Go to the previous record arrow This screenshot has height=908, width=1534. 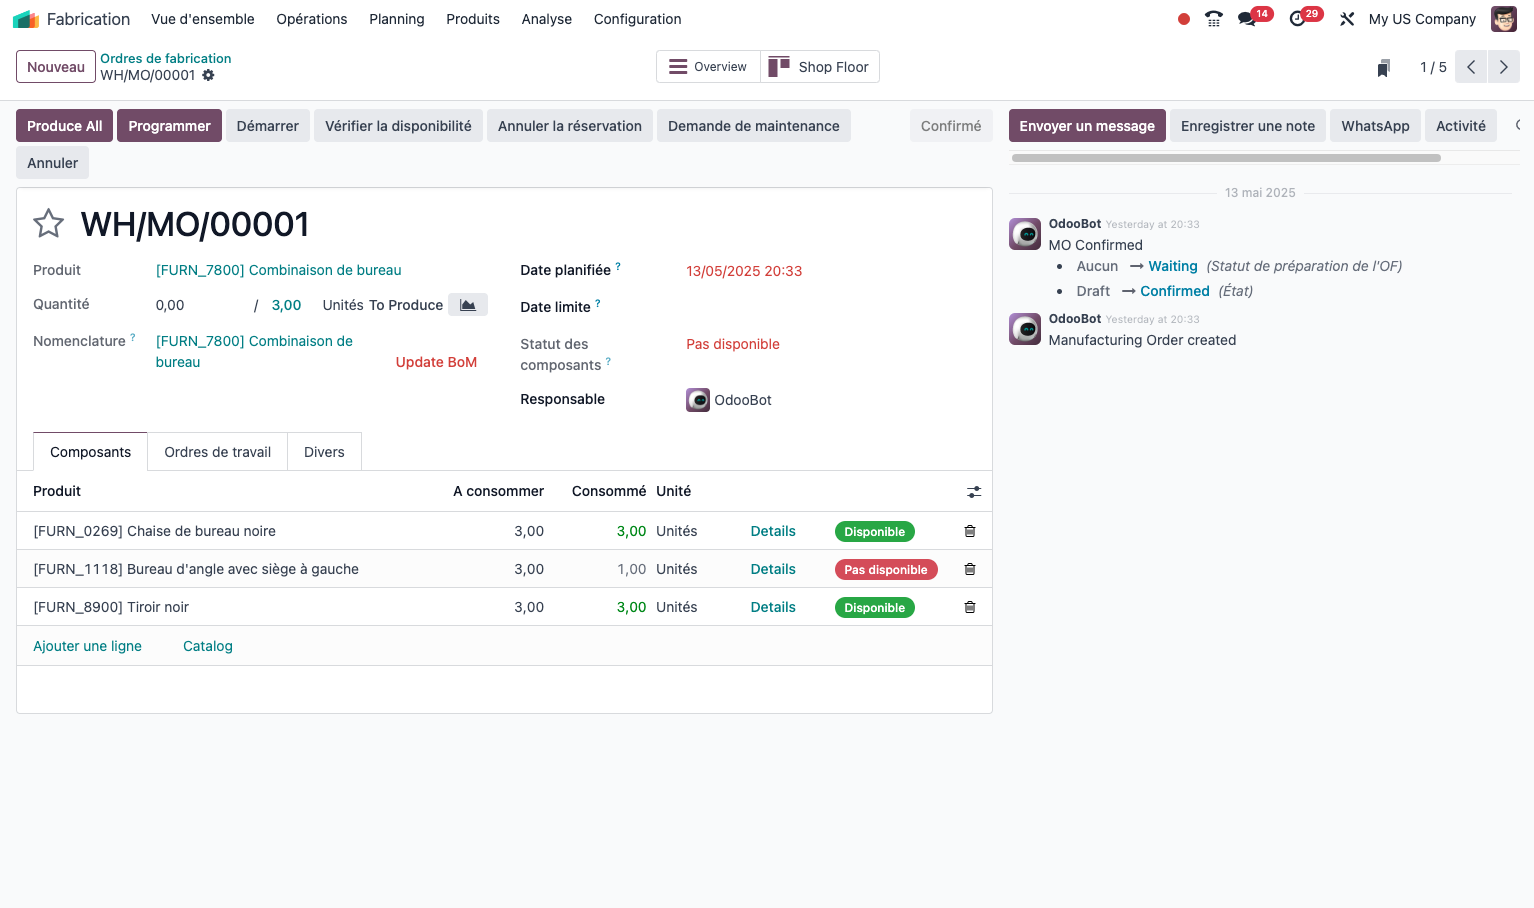point(1471,67)
